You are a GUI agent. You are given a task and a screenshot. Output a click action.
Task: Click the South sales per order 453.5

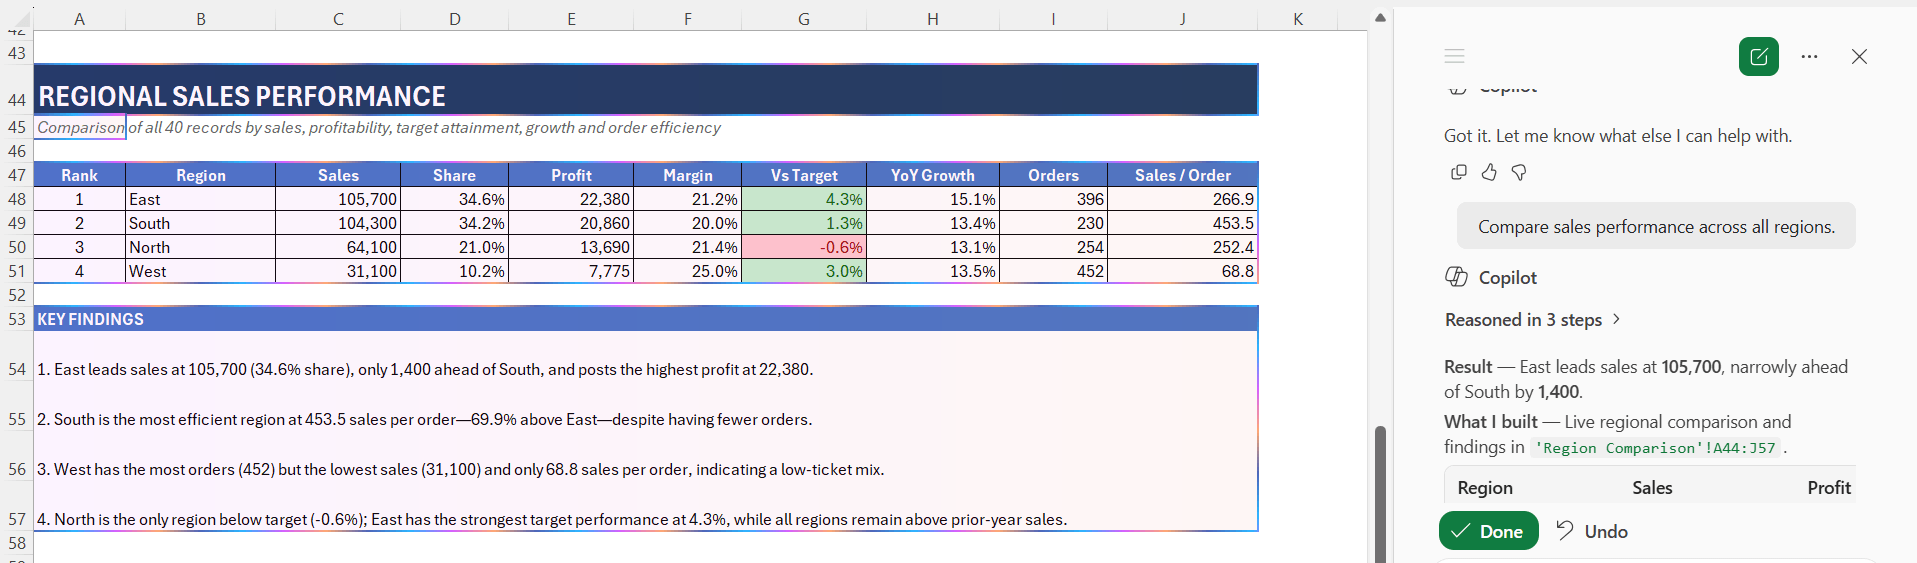1182,223
